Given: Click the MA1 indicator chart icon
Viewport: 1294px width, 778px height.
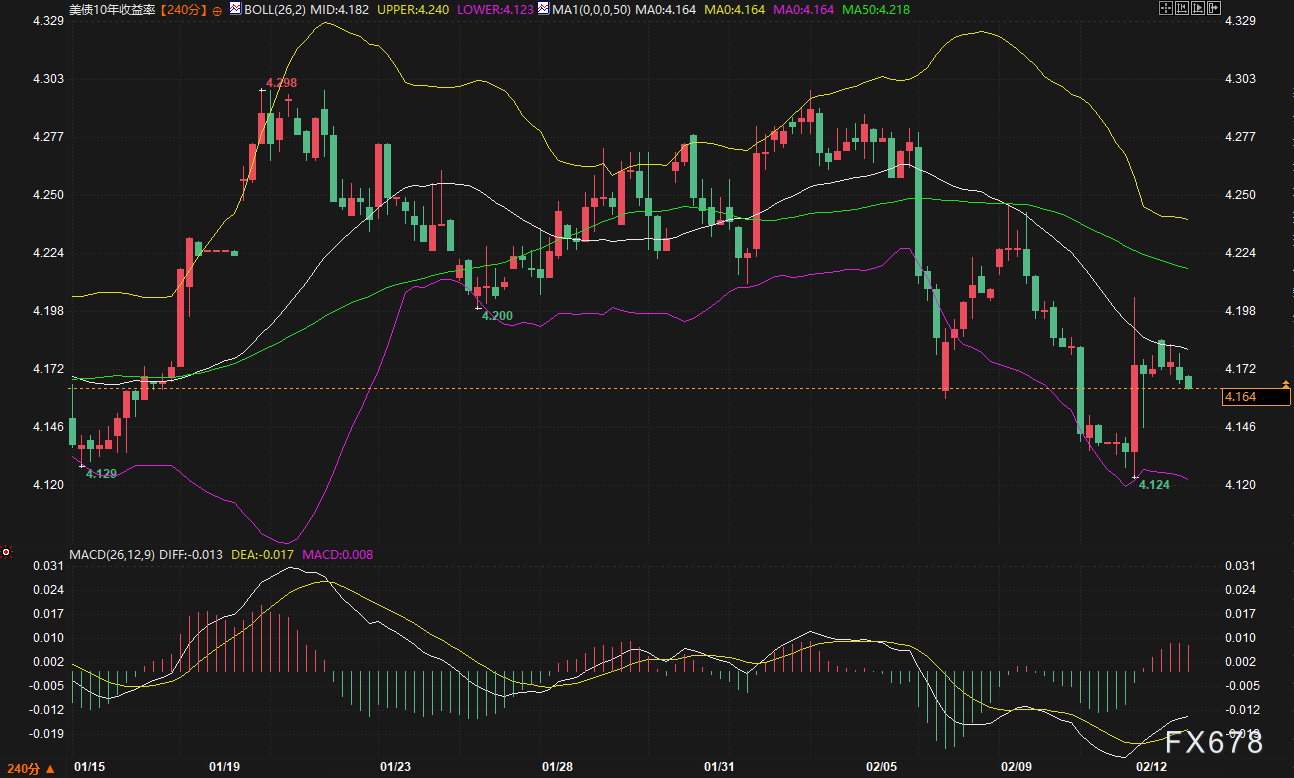Looking at the screenshot, I should tap(543, 8).
